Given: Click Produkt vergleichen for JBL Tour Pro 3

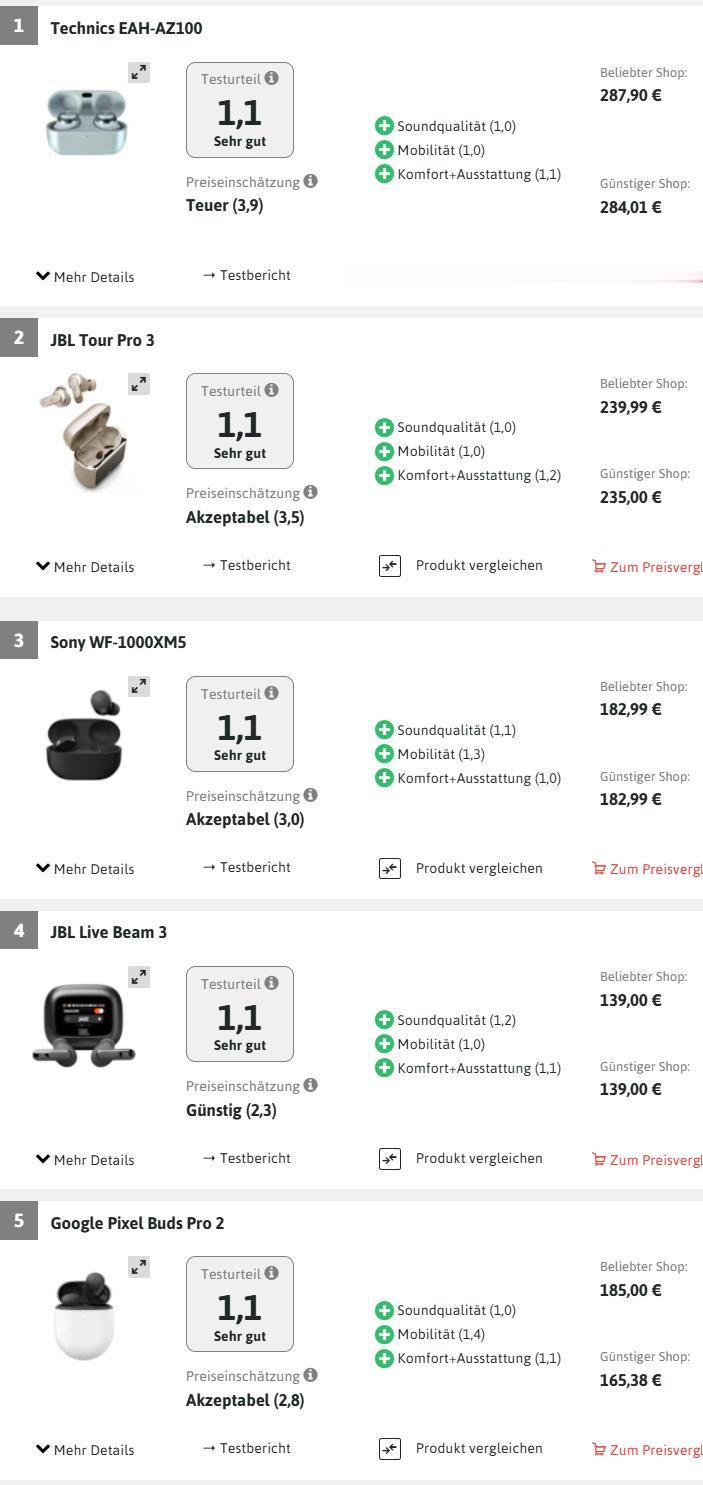Looking at the screenshot, I should tap(478, 566).
